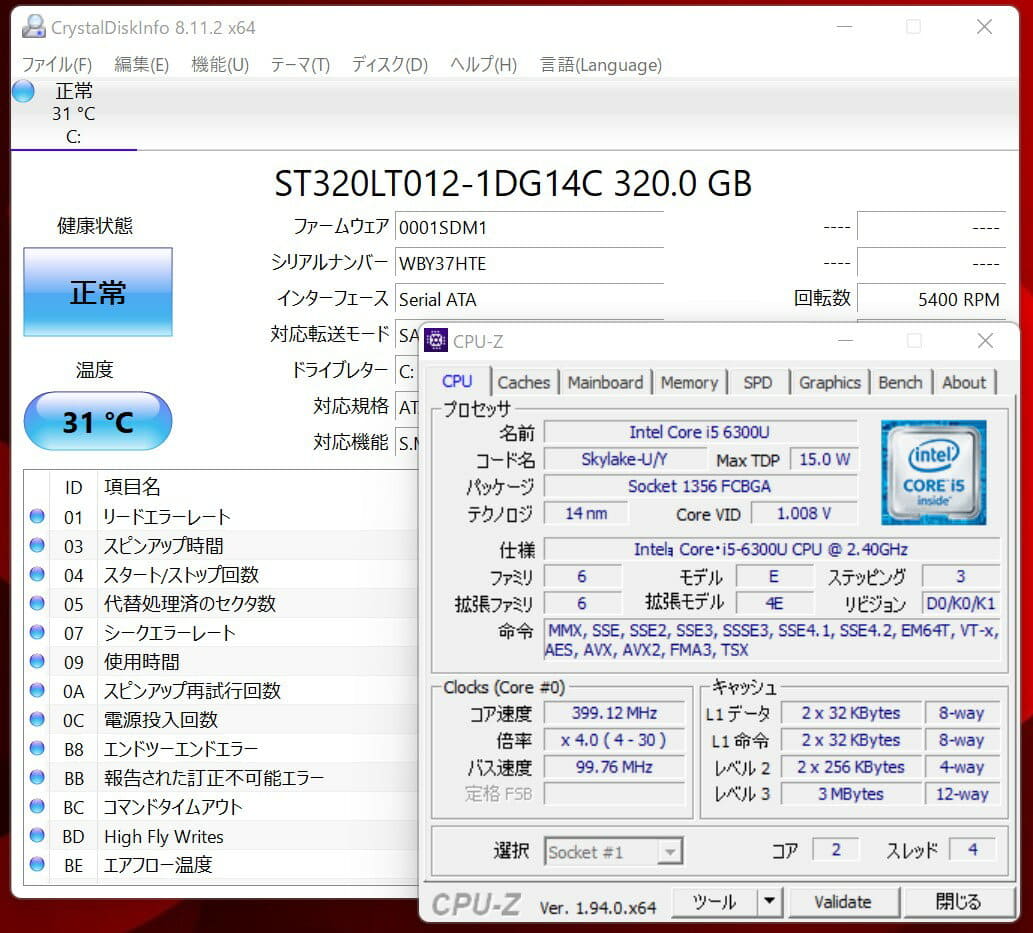Image resolution: width=1033 pixels, height=933 pixels.
Task: Minimize the CPU-Z window
Action: [846, 341]
